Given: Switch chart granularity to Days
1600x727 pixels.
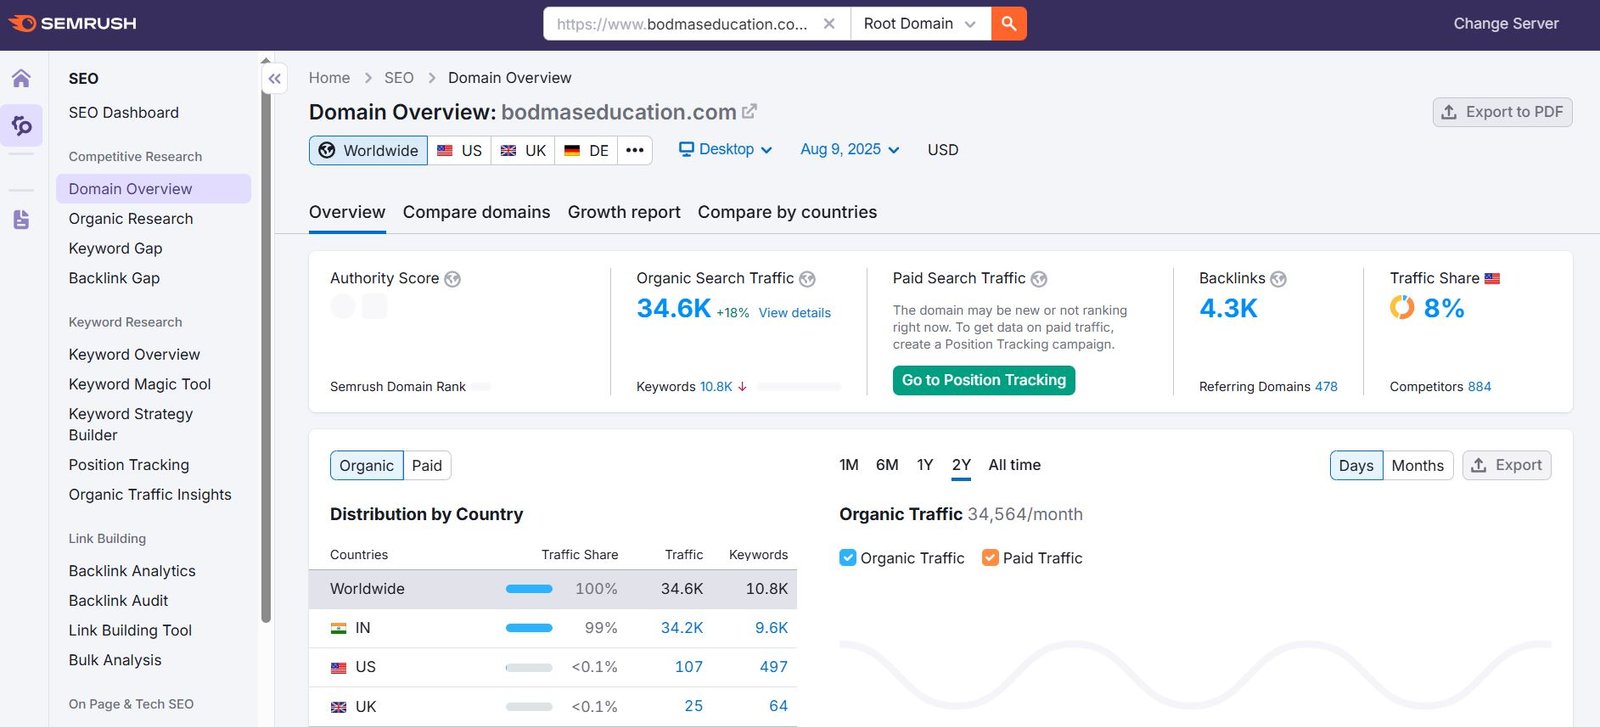Looking at the screenshot, I should pyautogui.click(x=1356, y=465).
